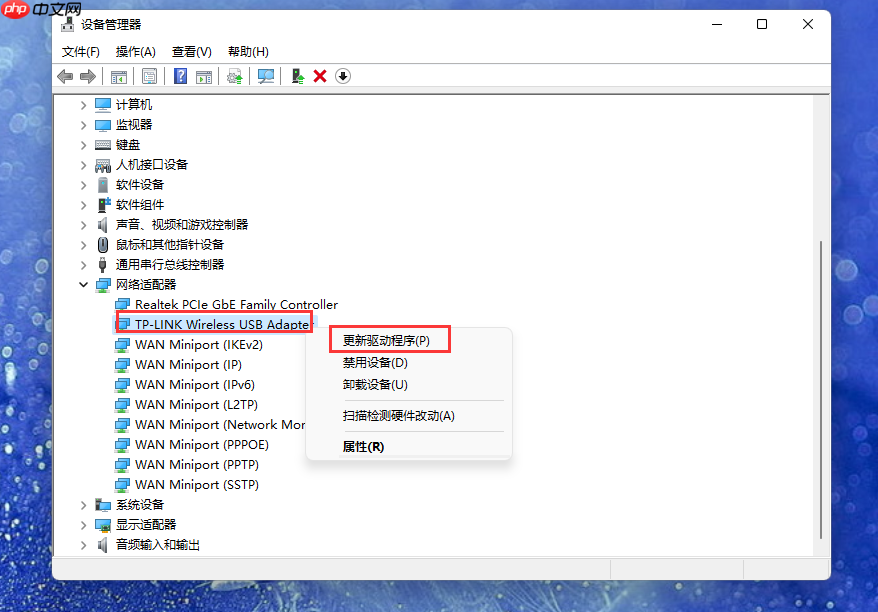
Task: Open the 查看 menu
Action: 191,51
